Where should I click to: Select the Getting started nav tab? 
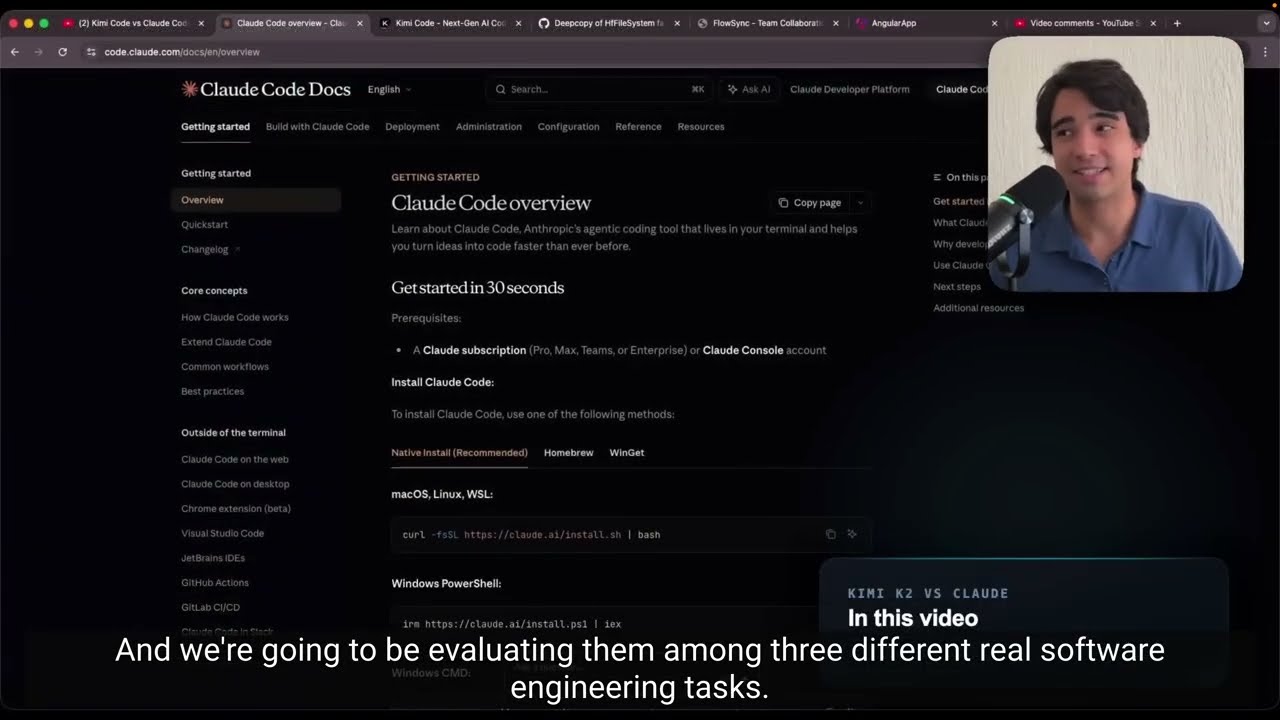[x=215, y=127]
